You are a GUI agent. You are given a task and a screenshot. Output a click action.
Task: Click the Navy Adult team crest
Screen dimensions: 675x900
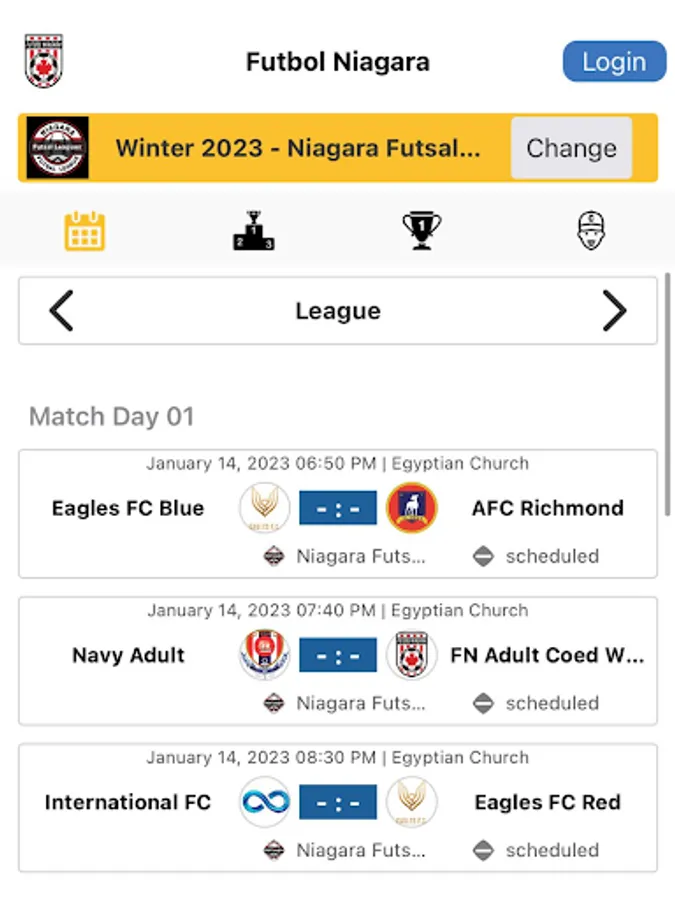click(265, 655)
